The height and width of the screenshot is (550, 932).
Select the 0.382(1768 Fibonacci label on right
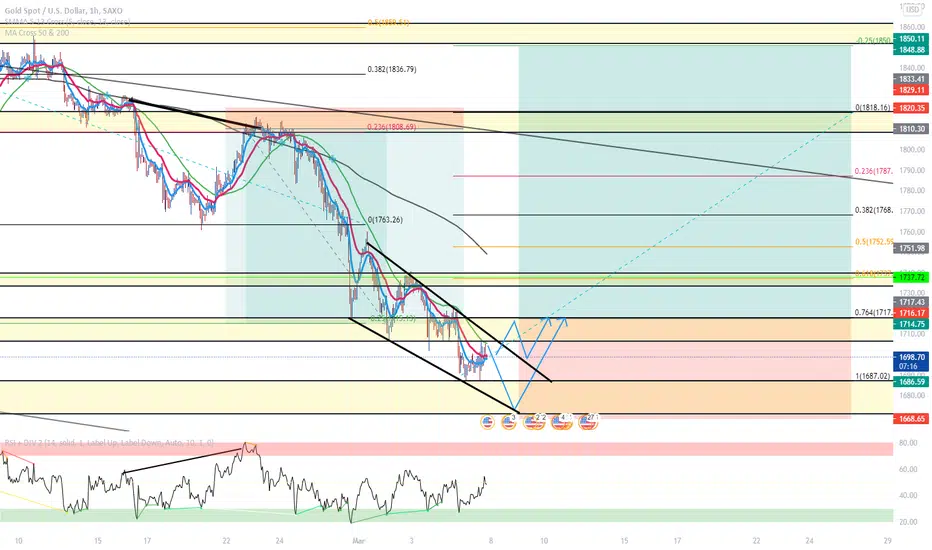(x=874, y=210)
